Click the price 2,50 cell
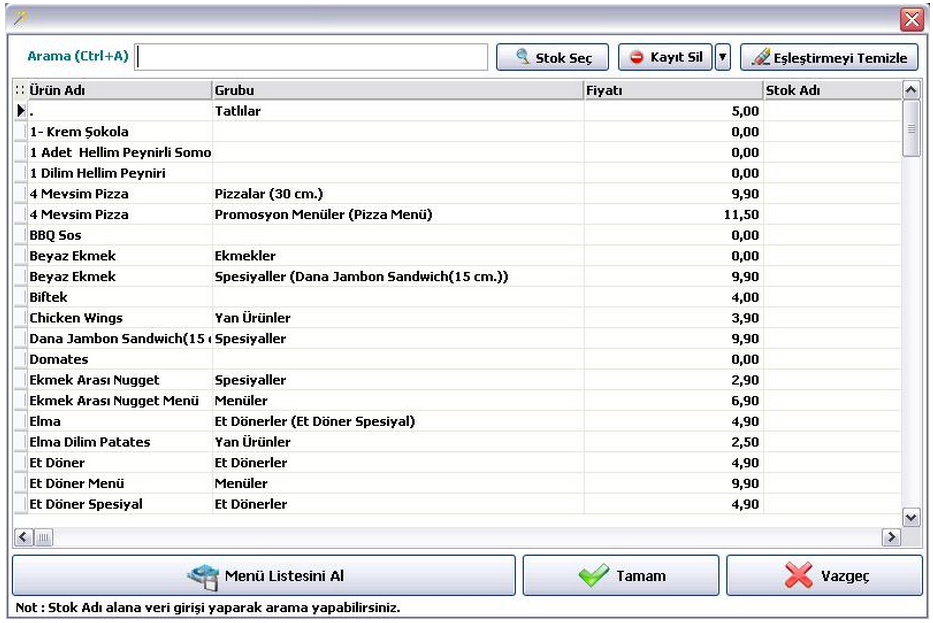Image resolution: width=933 pixels, height=623 pixels. (674, 442)
